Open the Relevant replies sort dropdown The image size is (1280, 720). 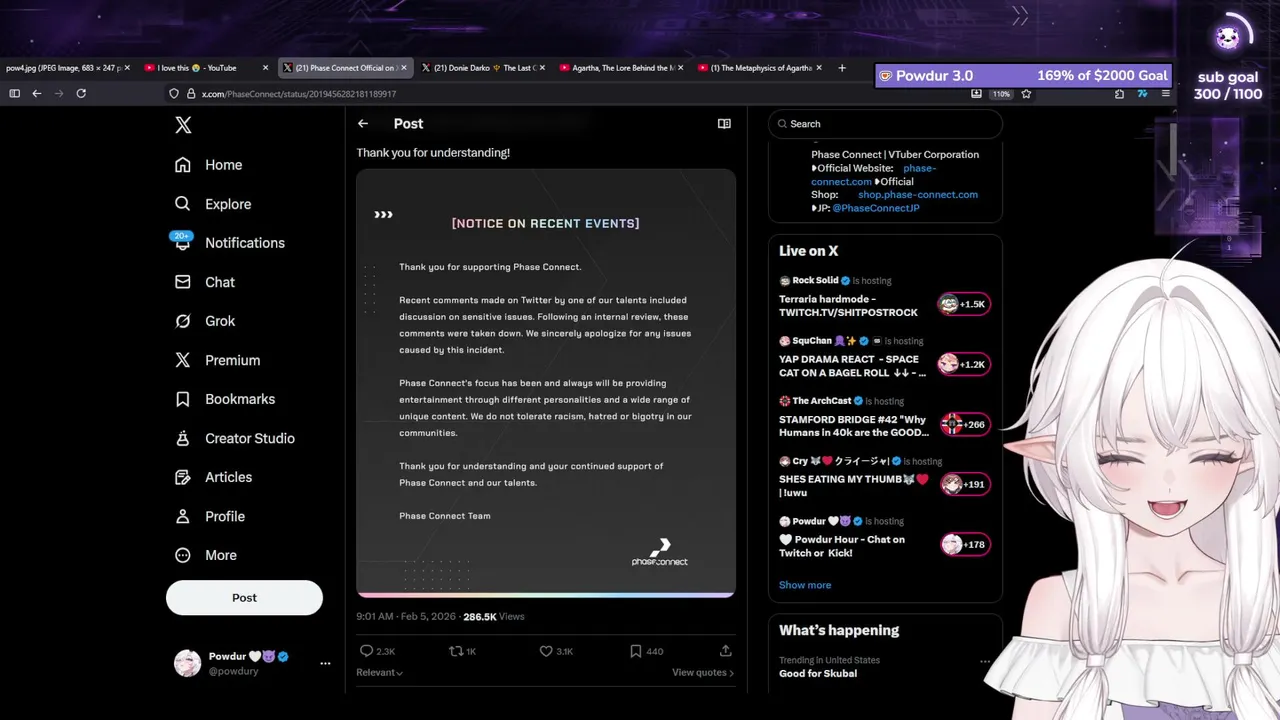380,673
